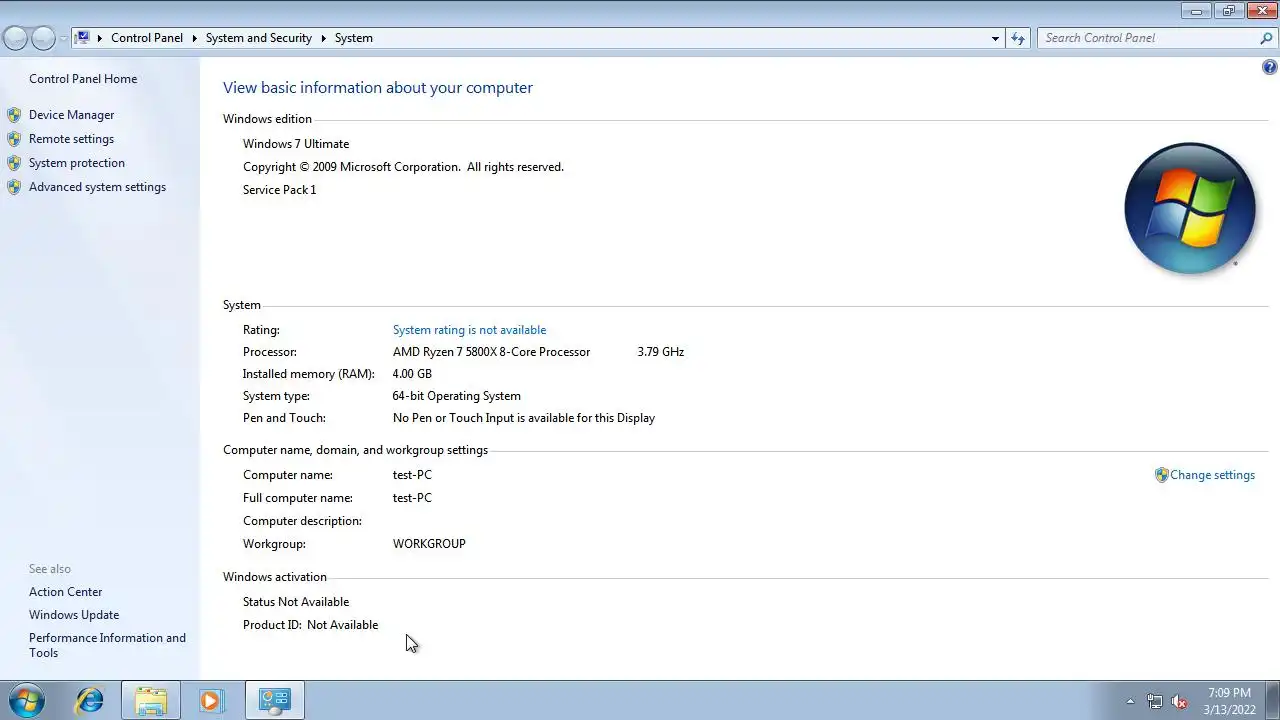
Task: Click the shield icon beside Device Manager
Action: coord(14,115)
